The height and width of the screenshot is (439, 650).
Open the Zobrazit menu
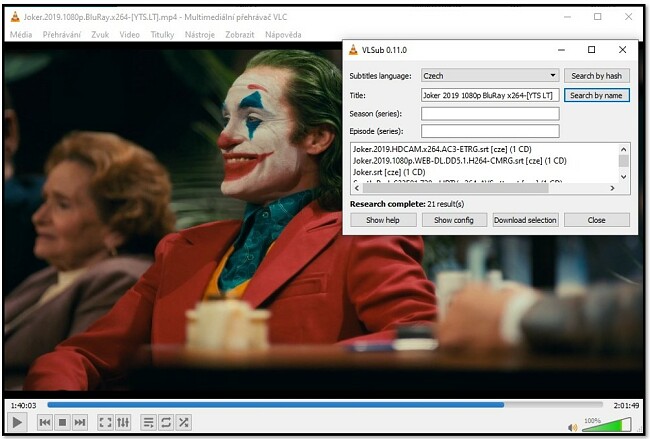(x=240, y=35)
